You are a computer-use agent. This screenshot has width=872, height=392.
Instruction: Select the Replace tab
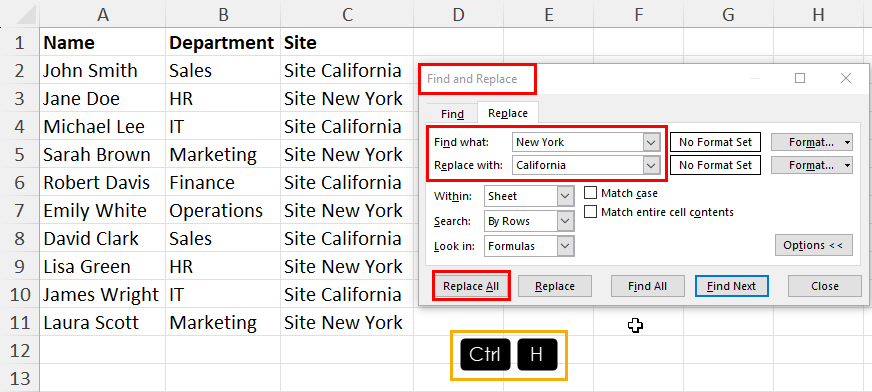508,113
